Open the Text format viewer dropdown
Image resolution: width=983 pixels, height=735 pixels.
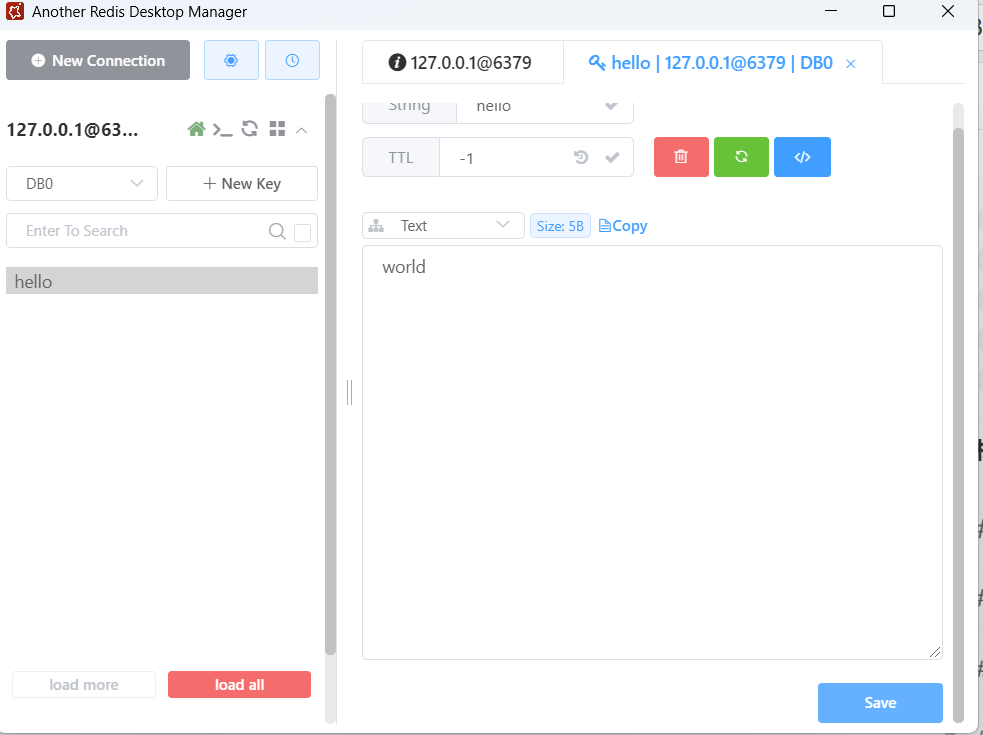(443, 226)
